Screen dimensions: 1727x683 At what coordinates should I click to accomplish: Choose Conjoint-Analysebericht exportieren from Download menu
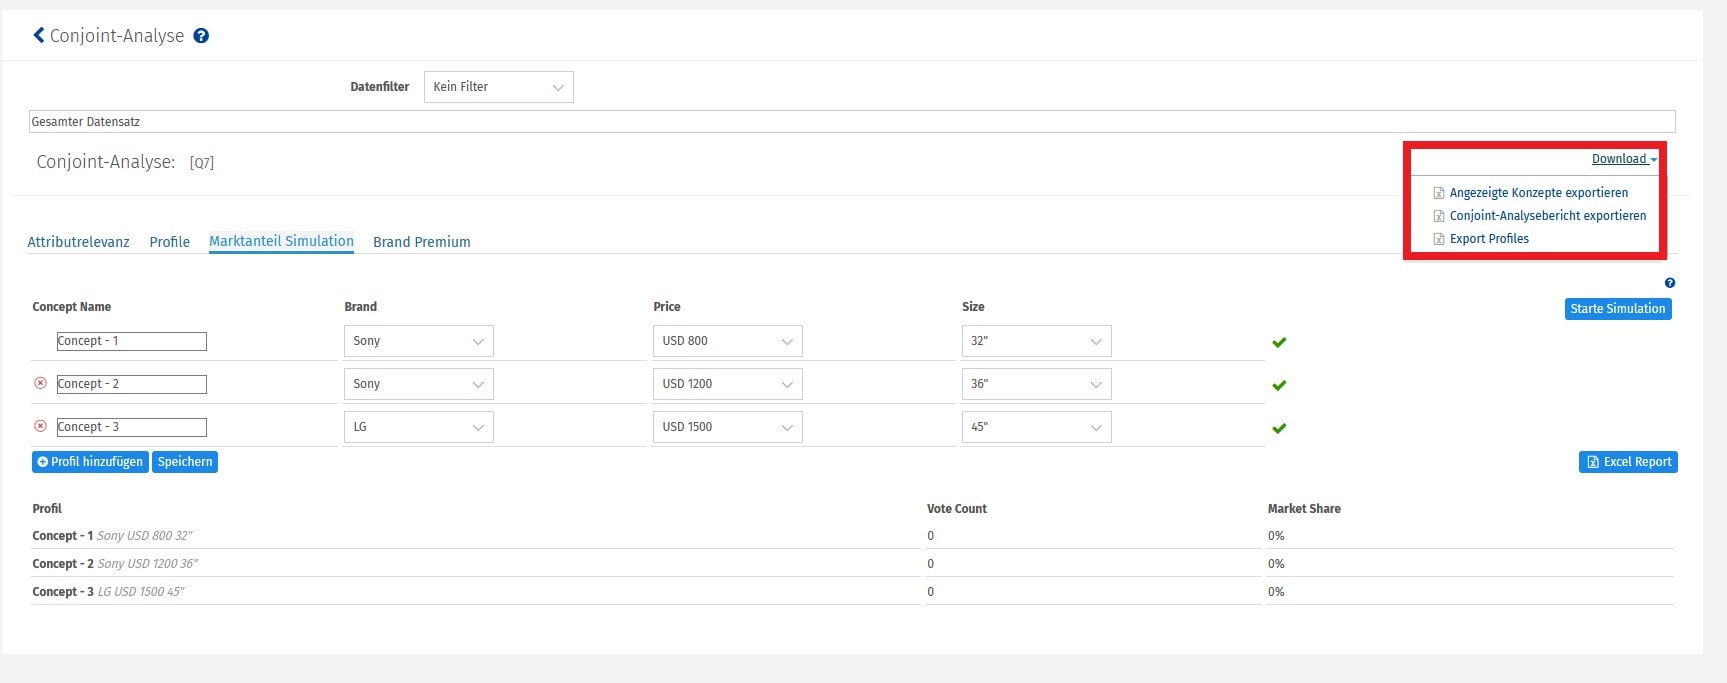[1547, 216]
